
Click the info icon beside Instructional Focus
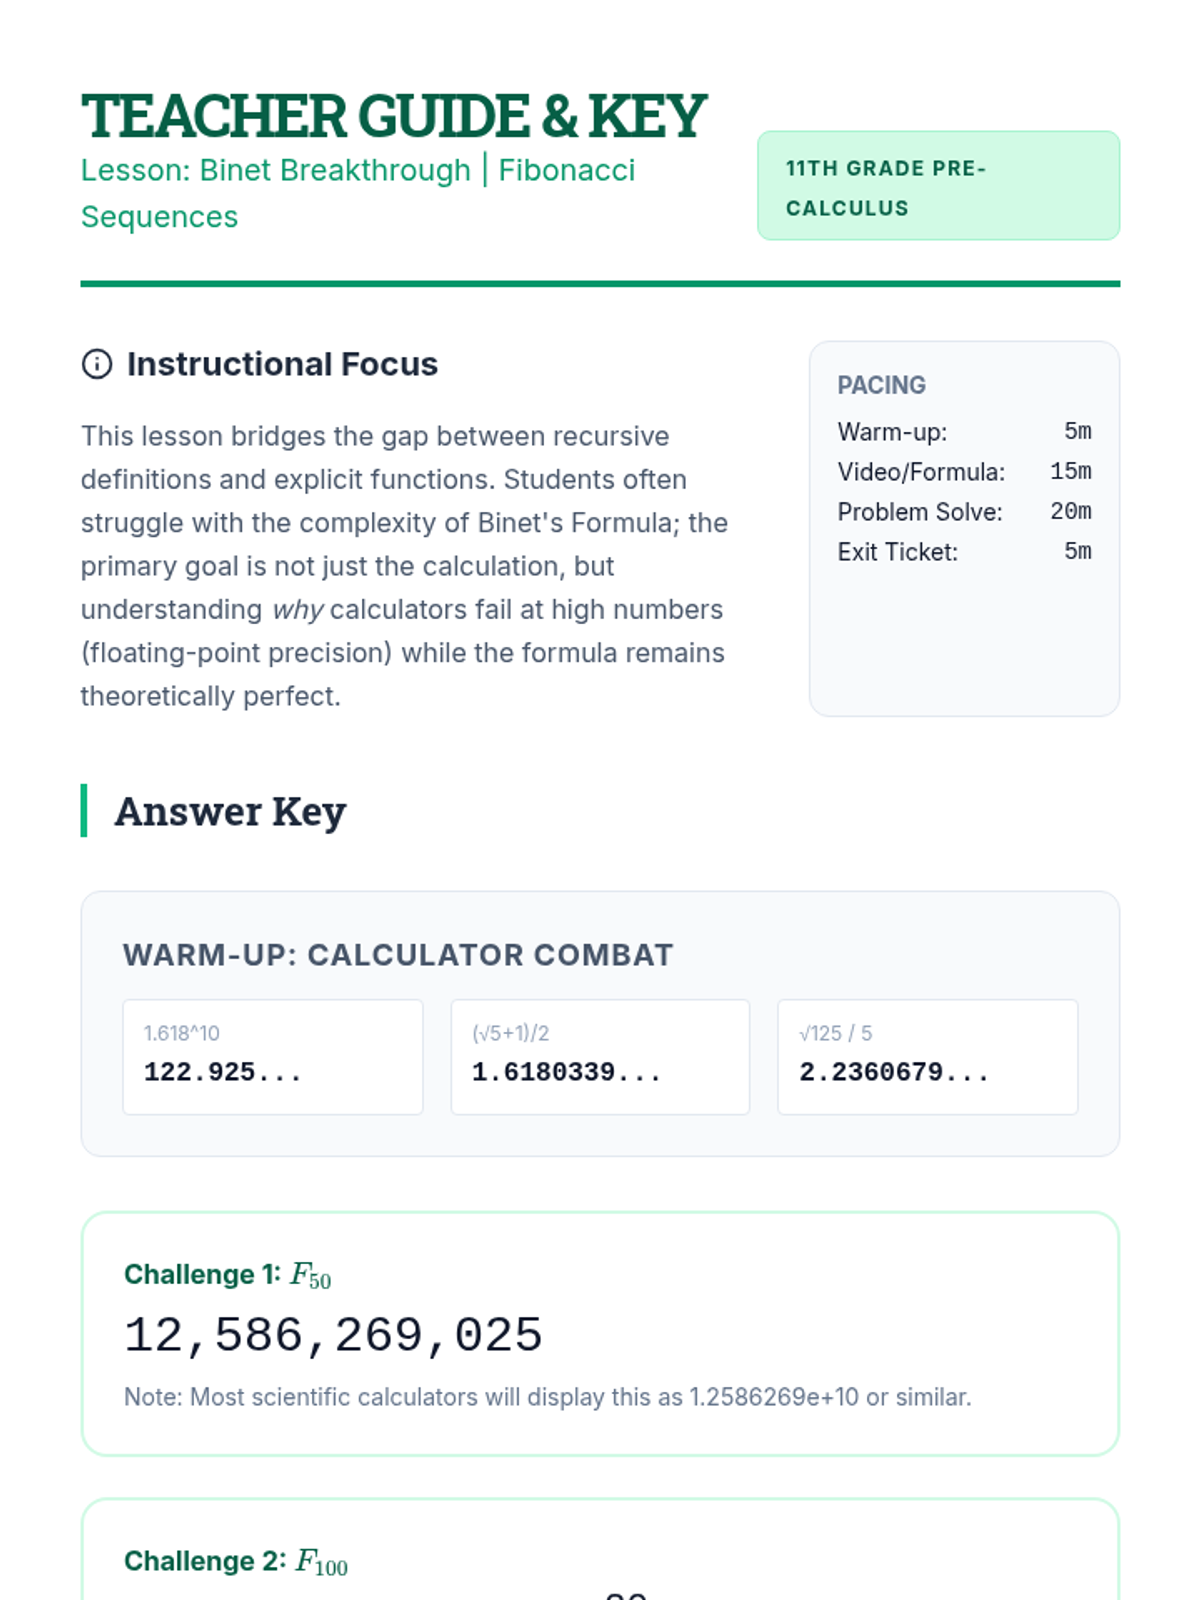[97, 364]
